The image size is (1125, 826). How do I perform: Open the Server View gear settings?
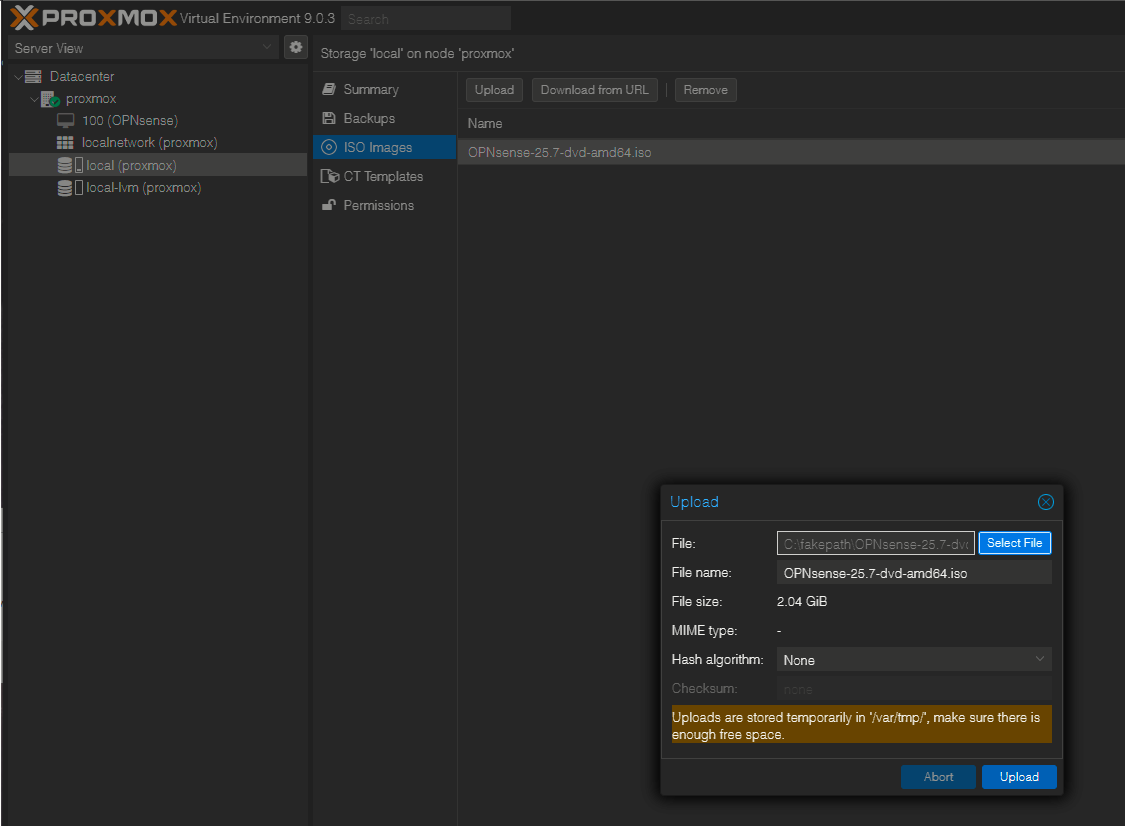tap(296, 47)
